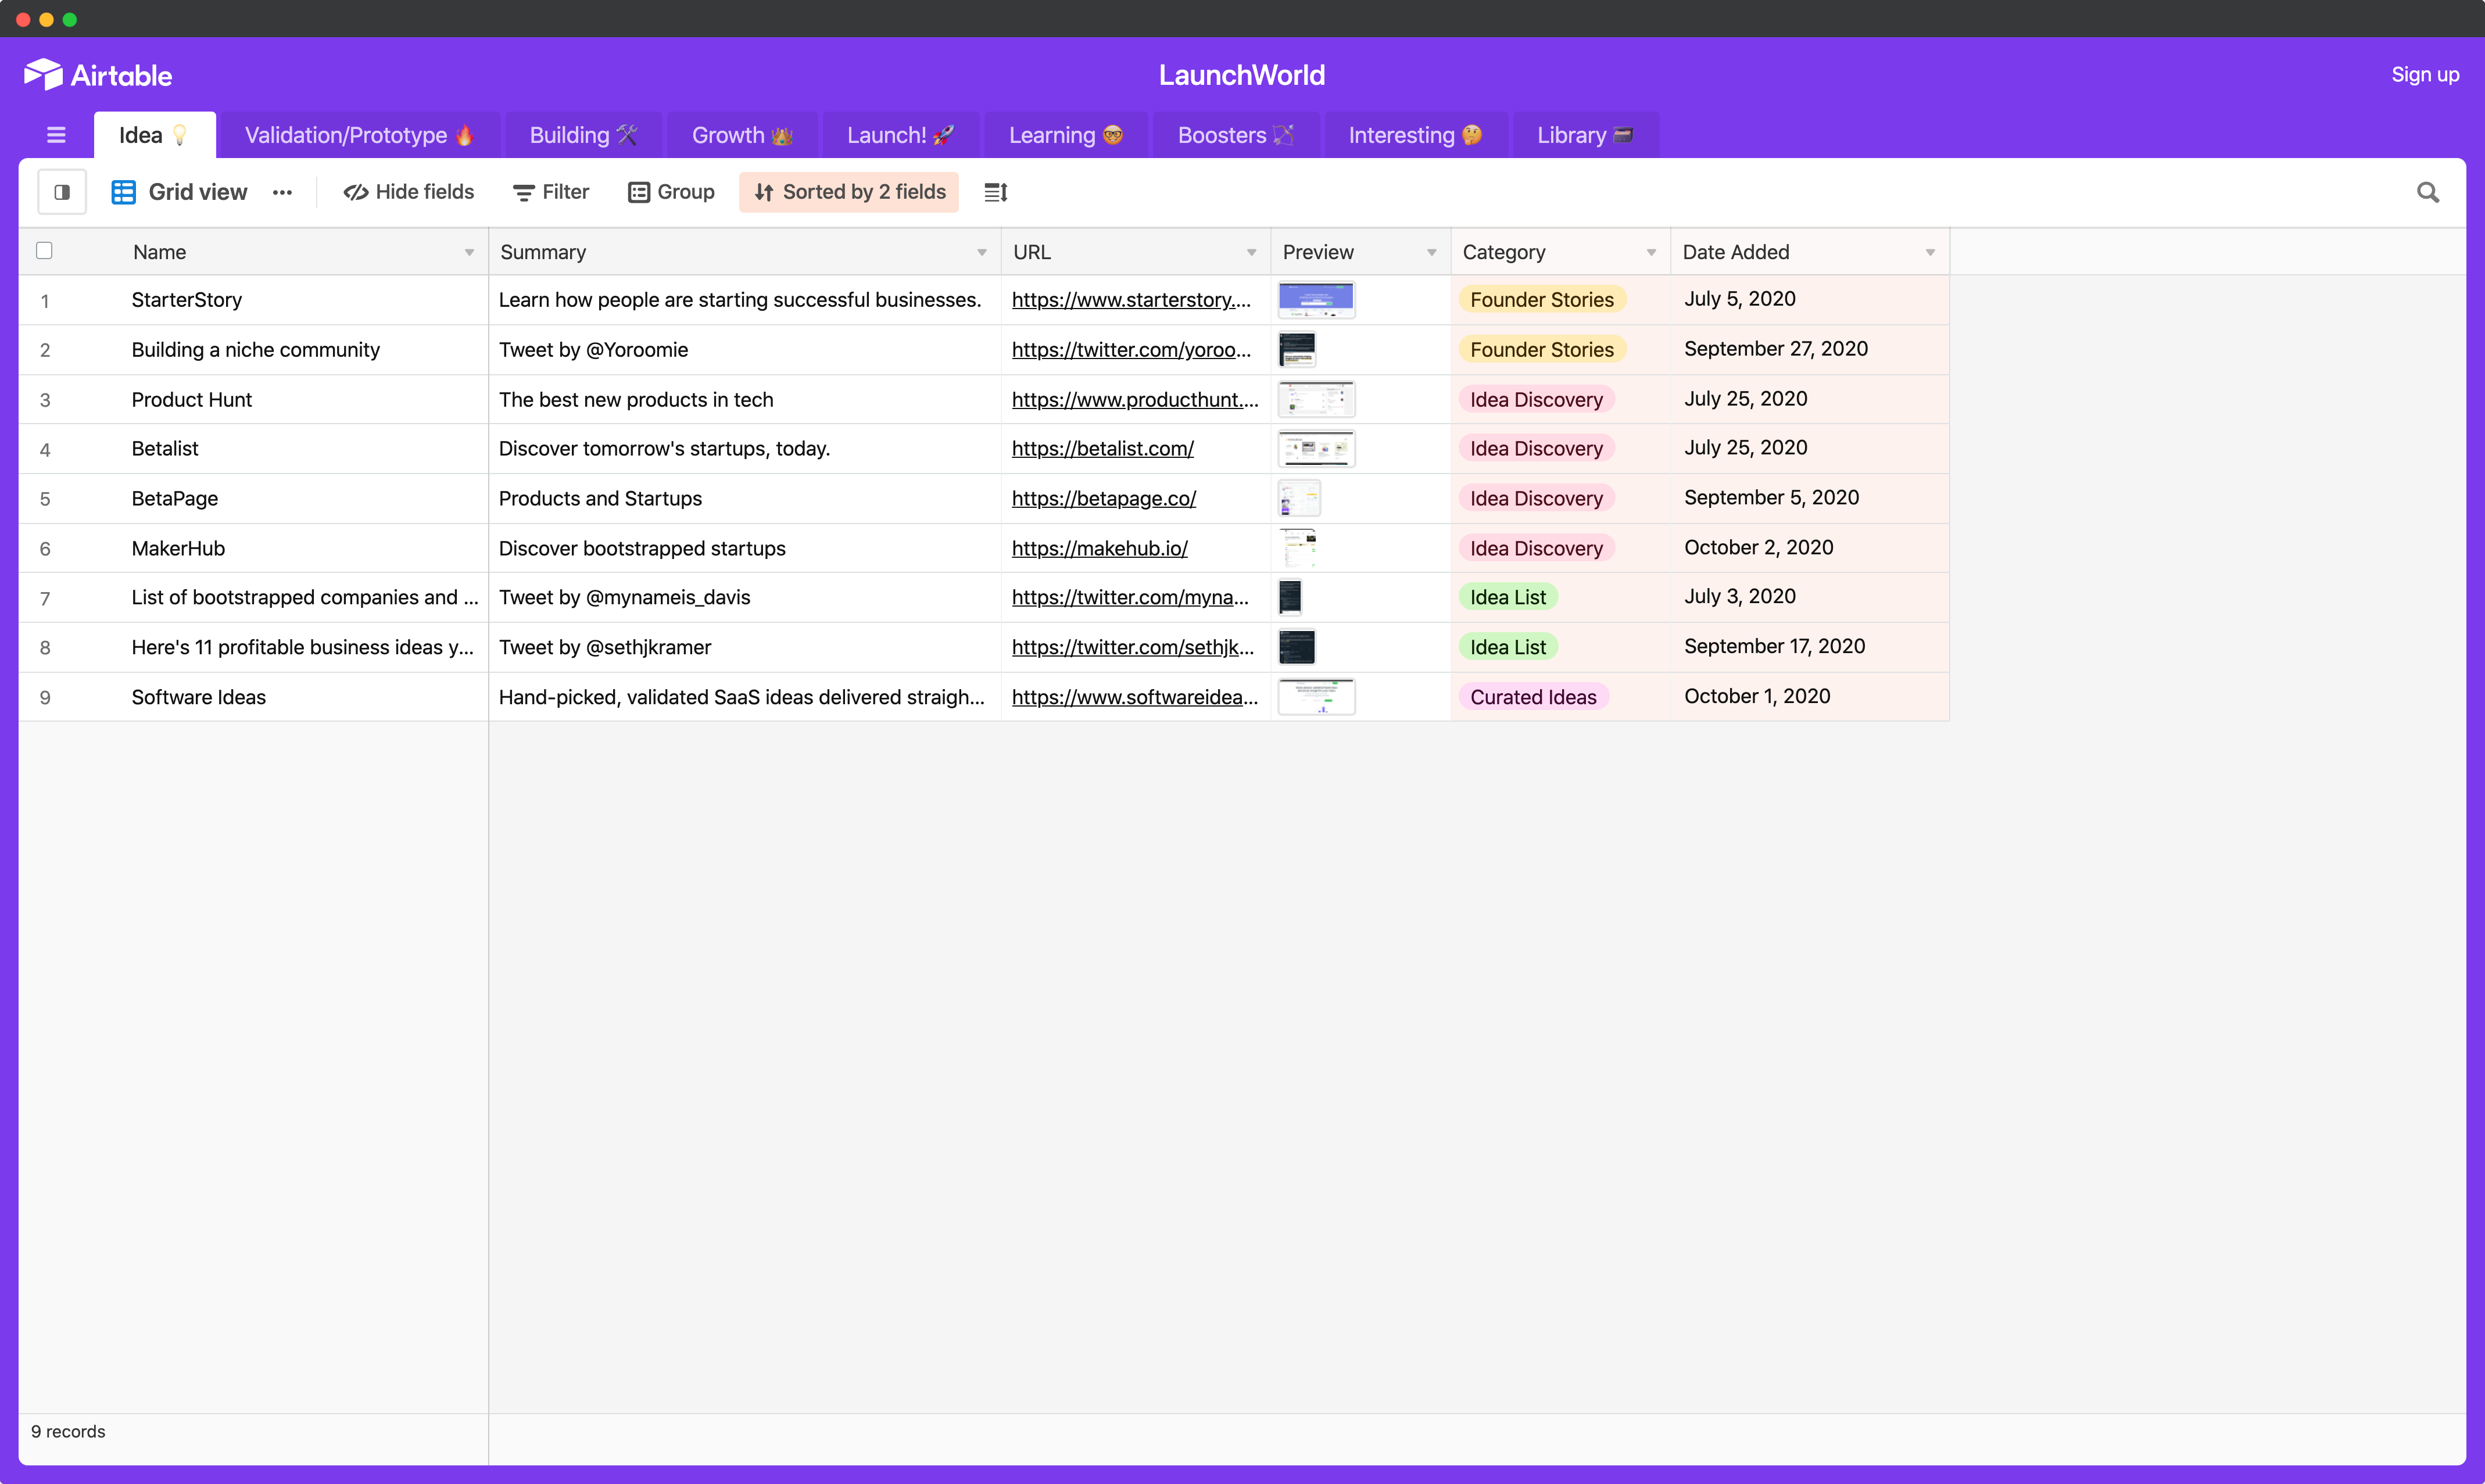Switch to the Idea tab
The height and width of the screenshot is (1484, 2485).
click(x=155, y=135)
